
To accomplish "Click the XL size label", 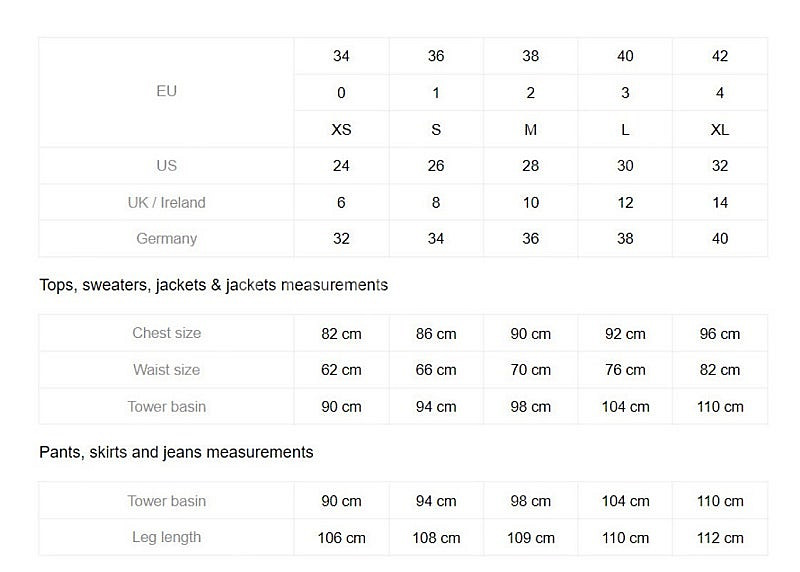I will [x=719, y=130].
